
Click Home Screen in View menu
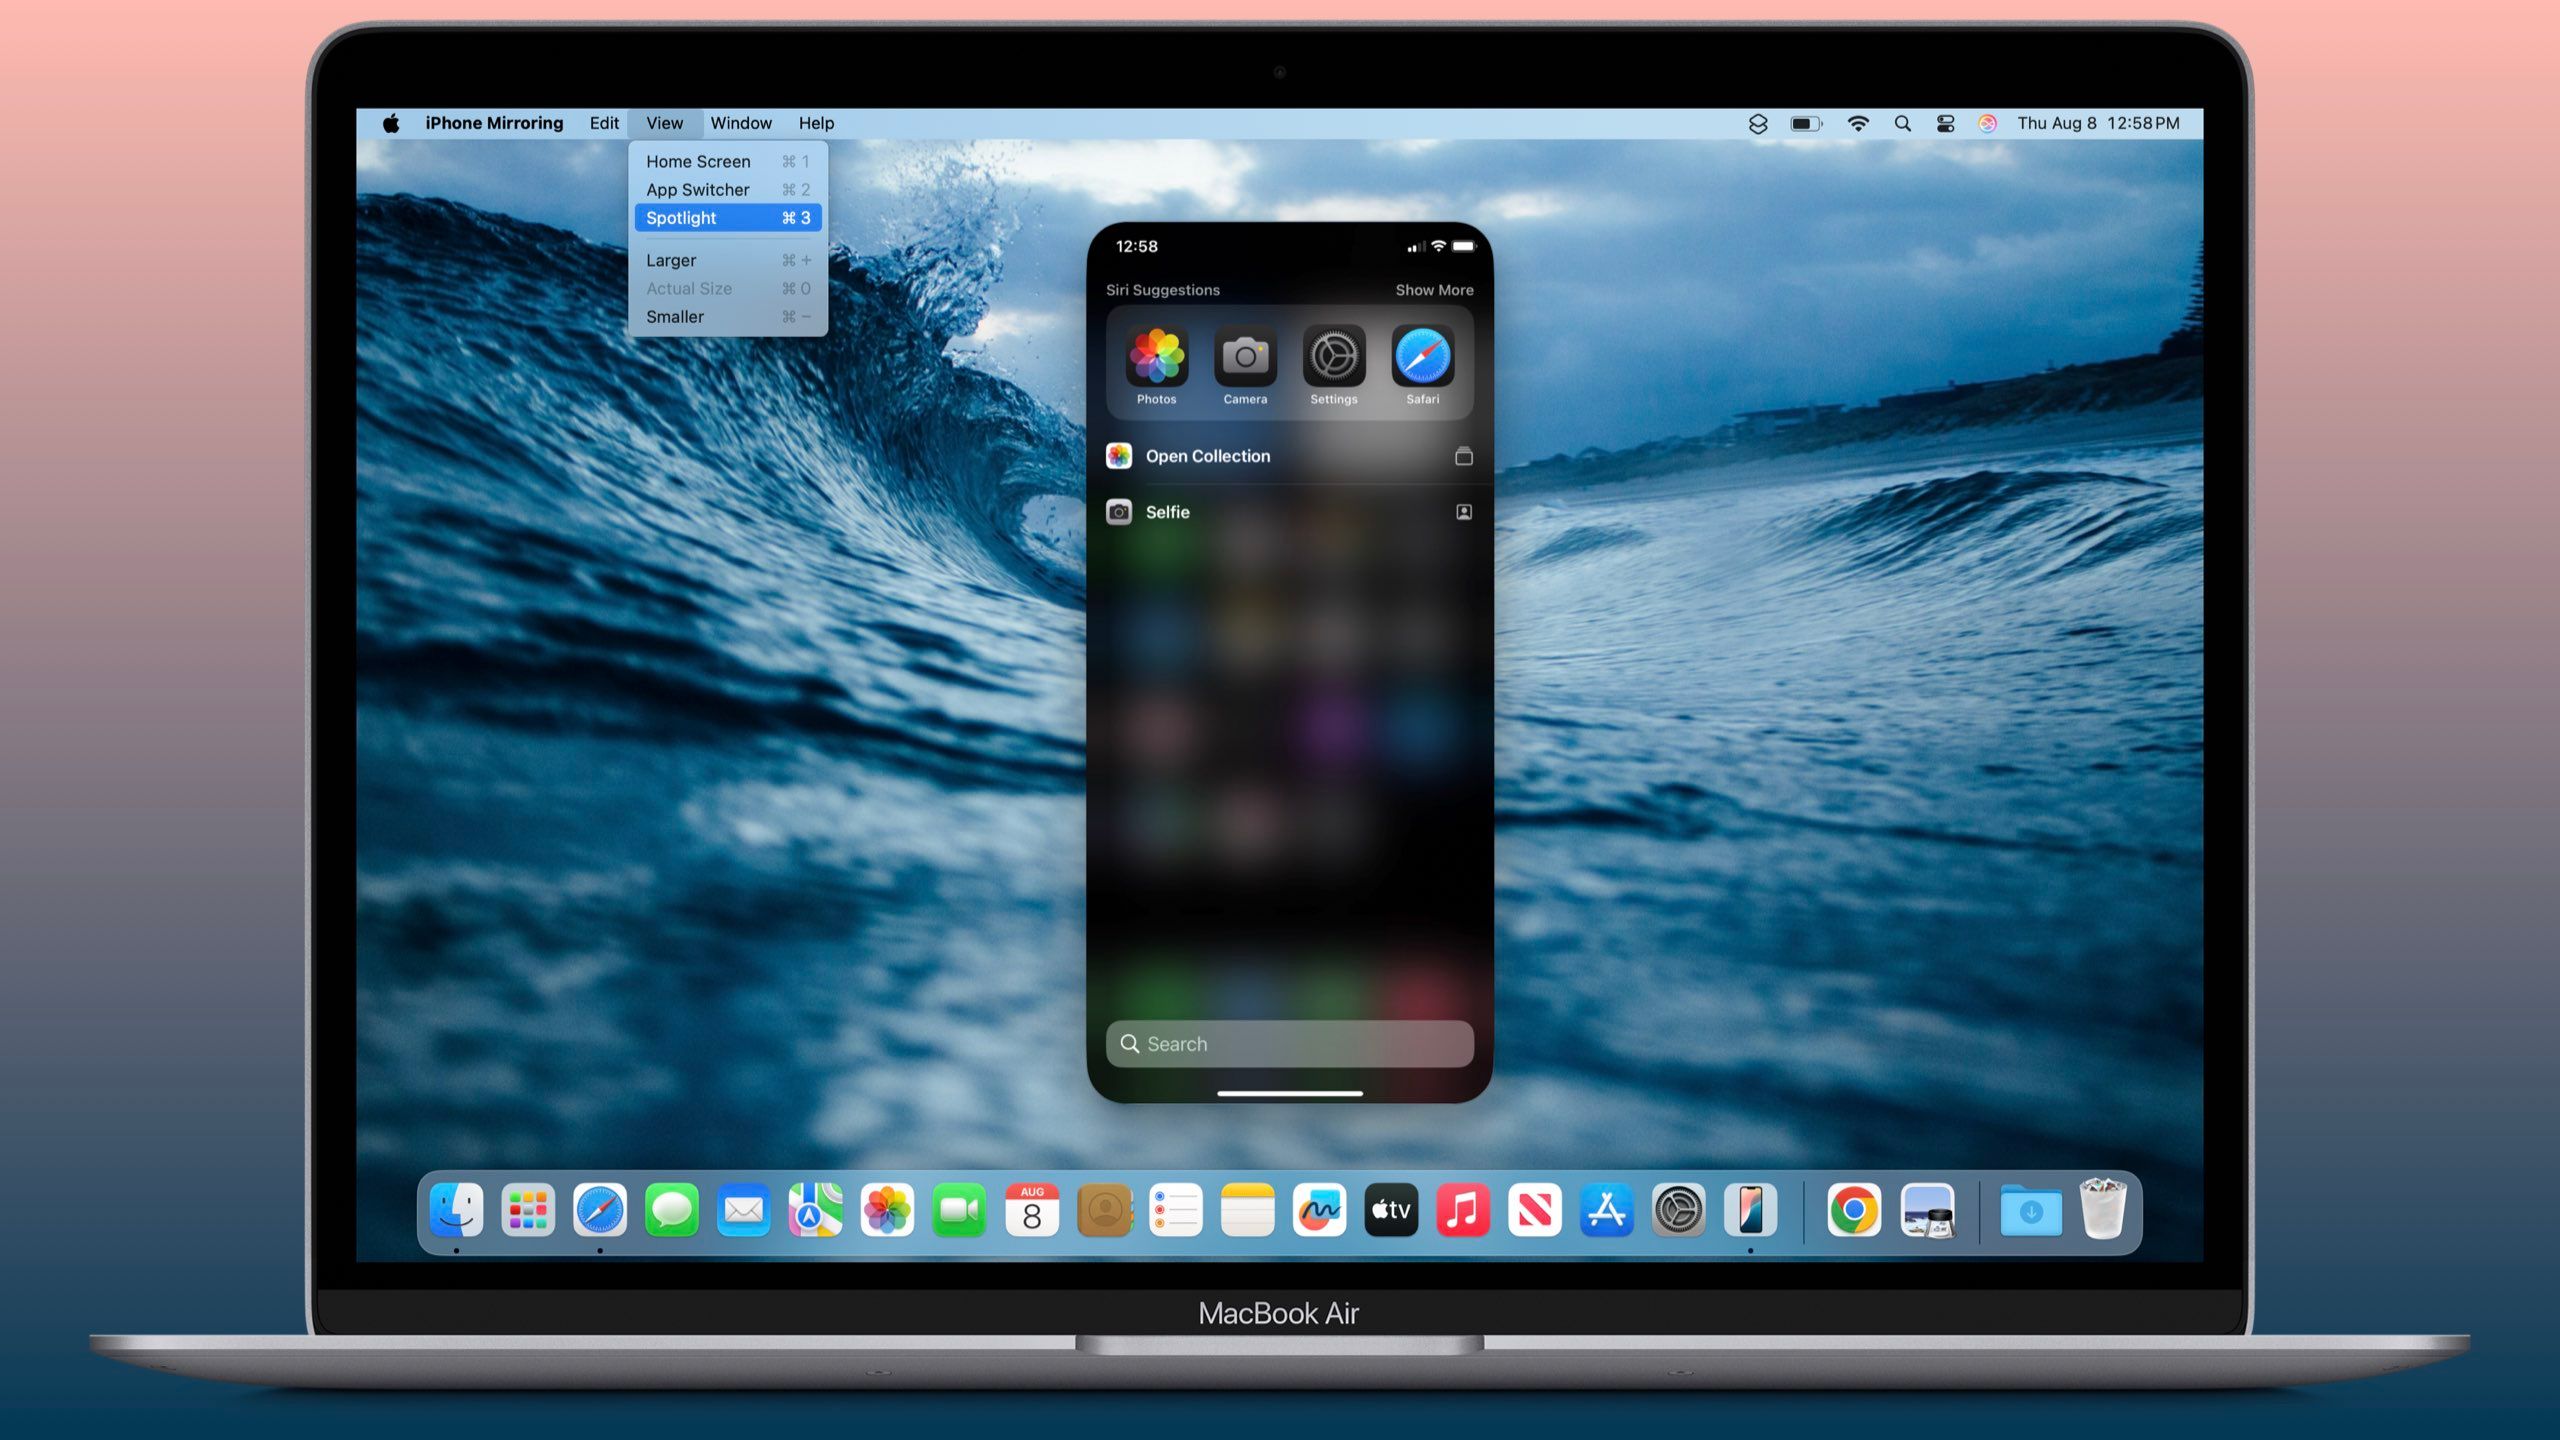click(x=698, y=160)
